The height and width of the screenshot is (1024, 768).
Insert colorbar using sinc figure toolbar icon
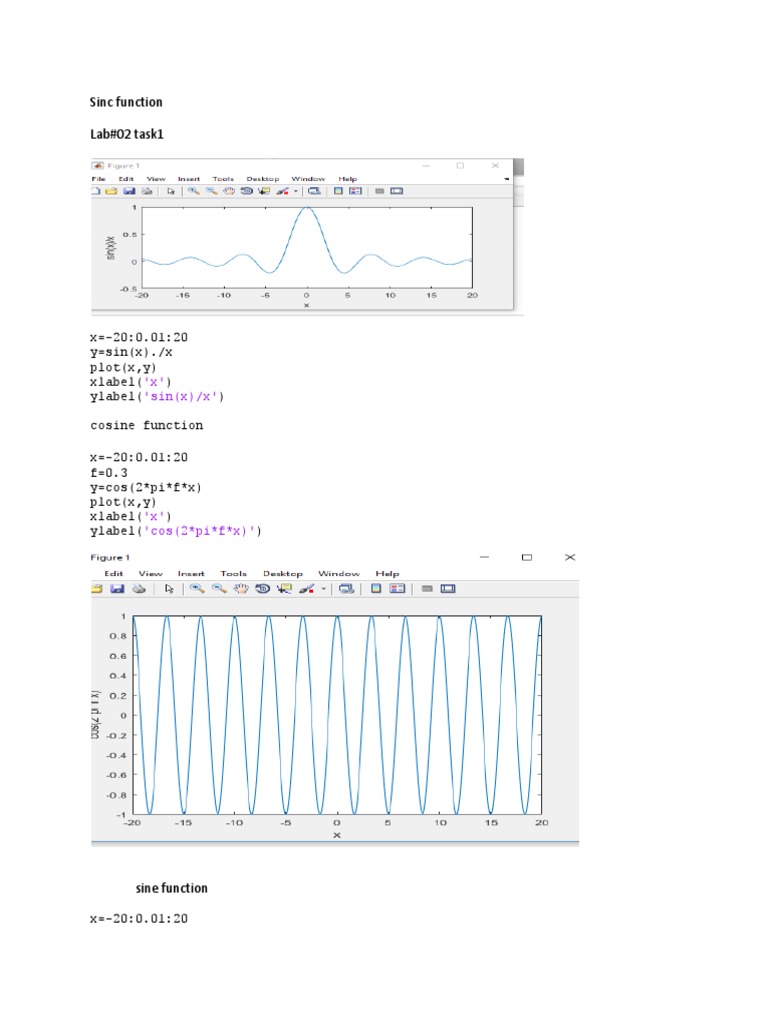(x=338, y=191)
